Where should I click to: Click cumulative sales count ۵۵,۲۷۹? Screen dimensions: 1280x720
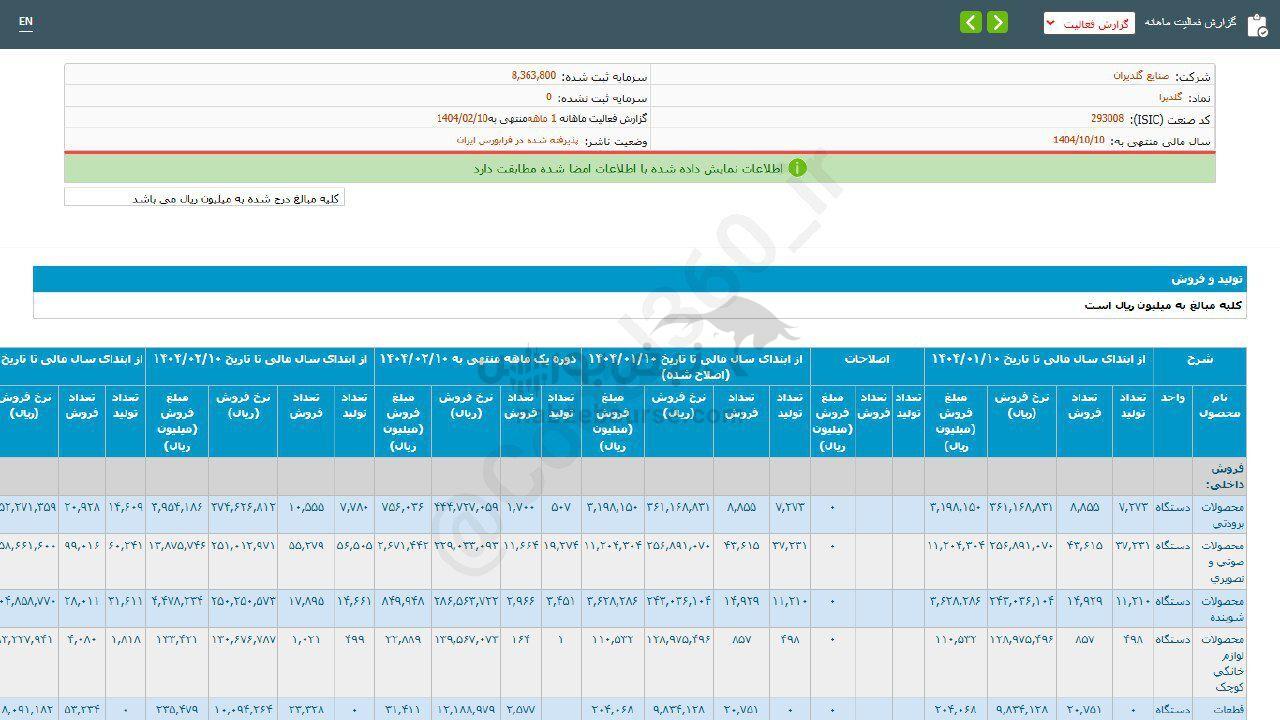[306, 545]
